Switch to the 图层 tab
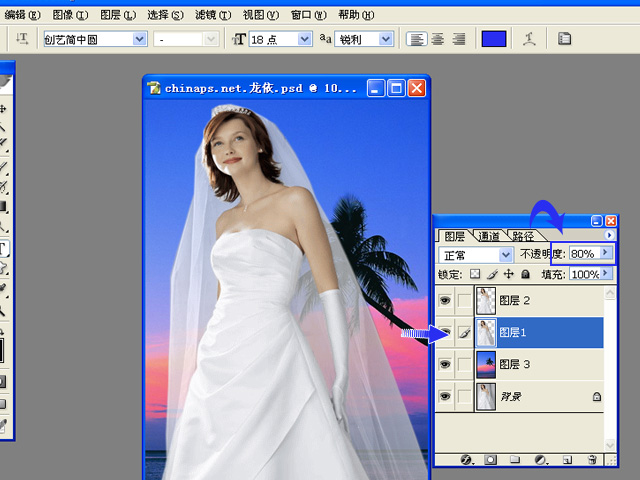This screenshot has width=640, height=480. click(454, 236)
